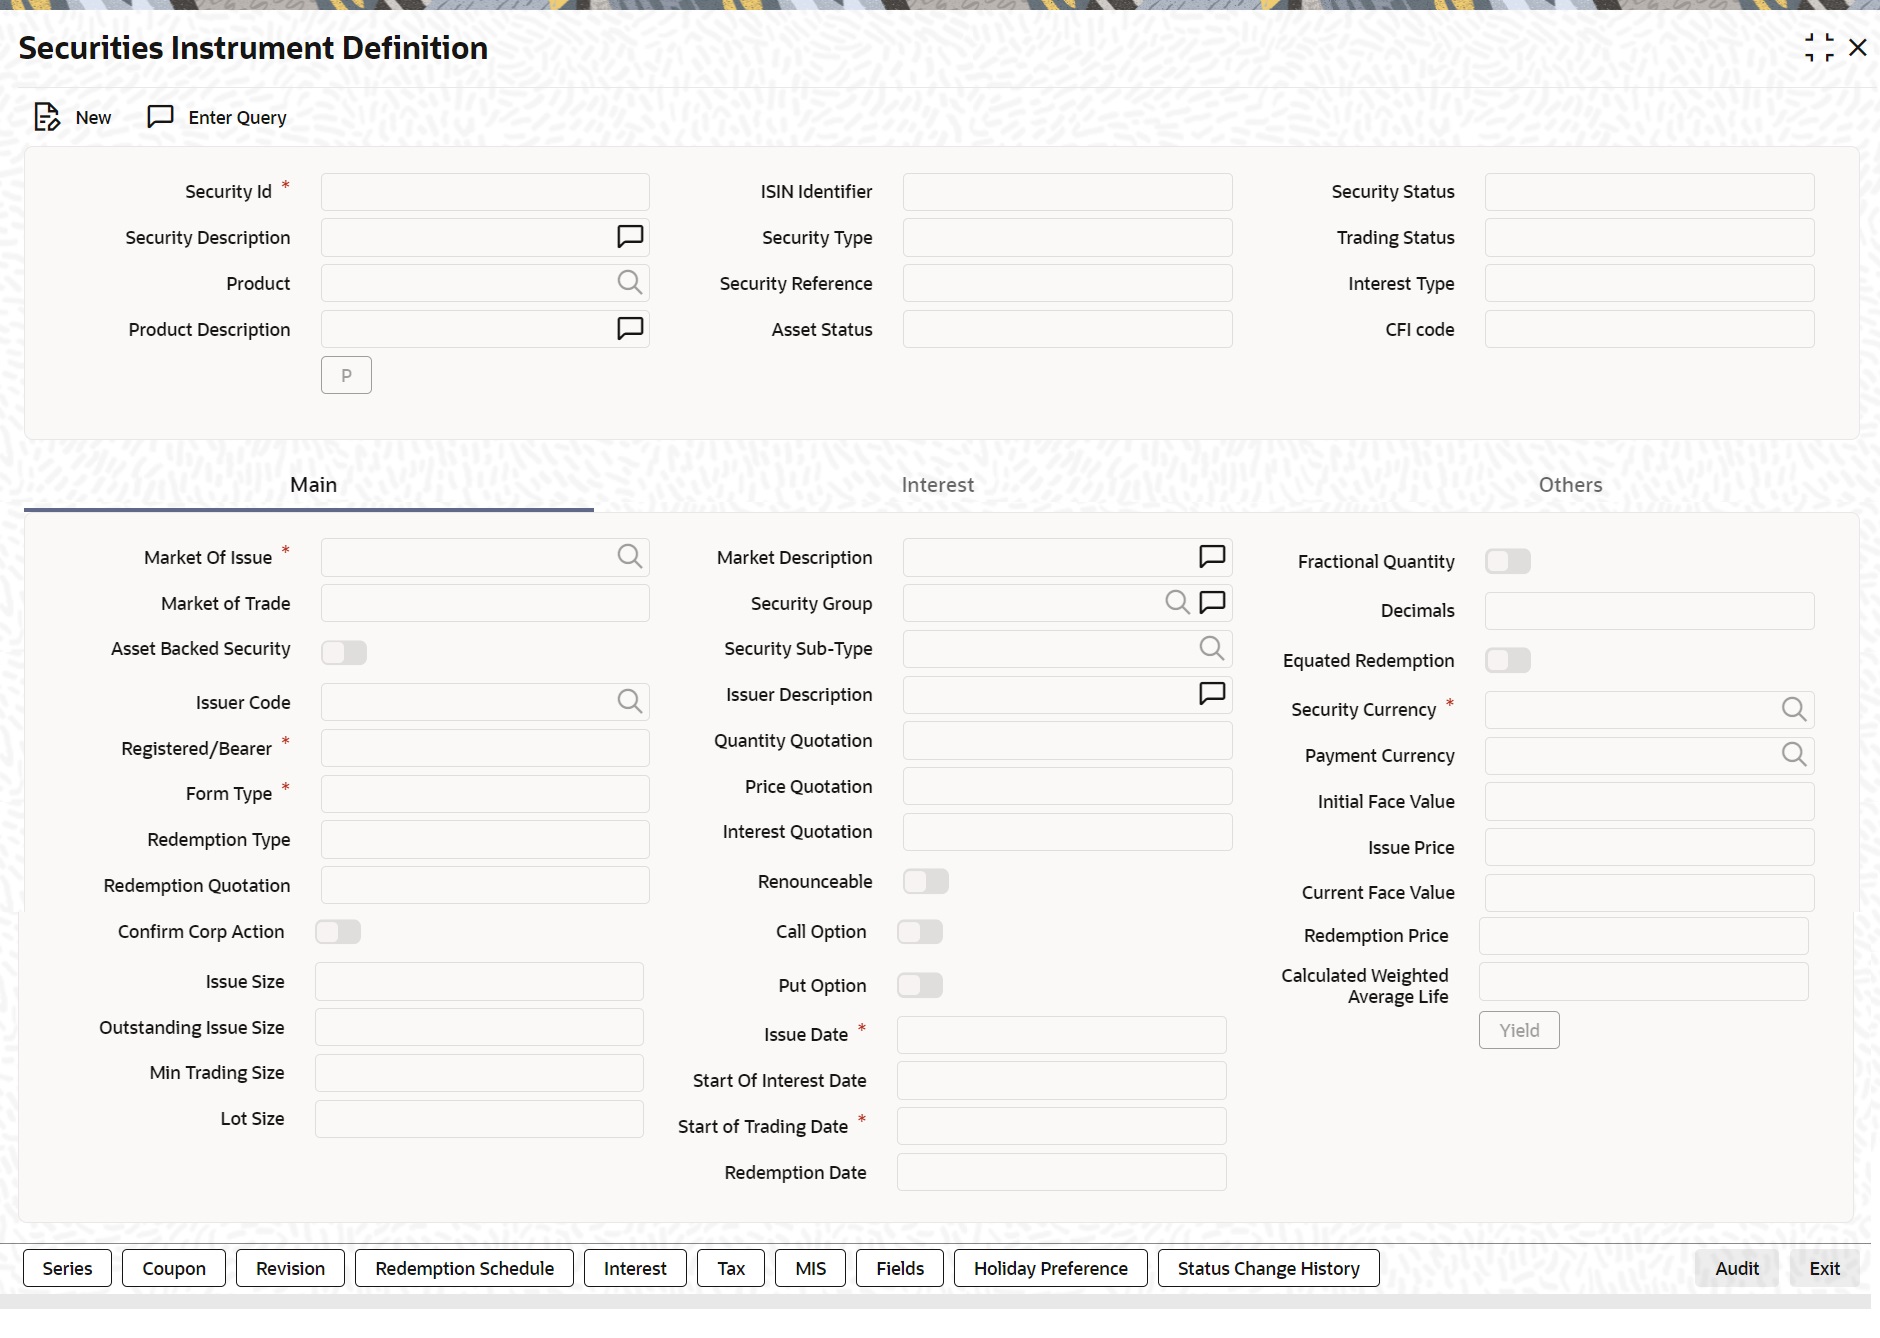Open the Security Description editor popup icon
Screen dimensions: 1880x1338
coord(630,237)
